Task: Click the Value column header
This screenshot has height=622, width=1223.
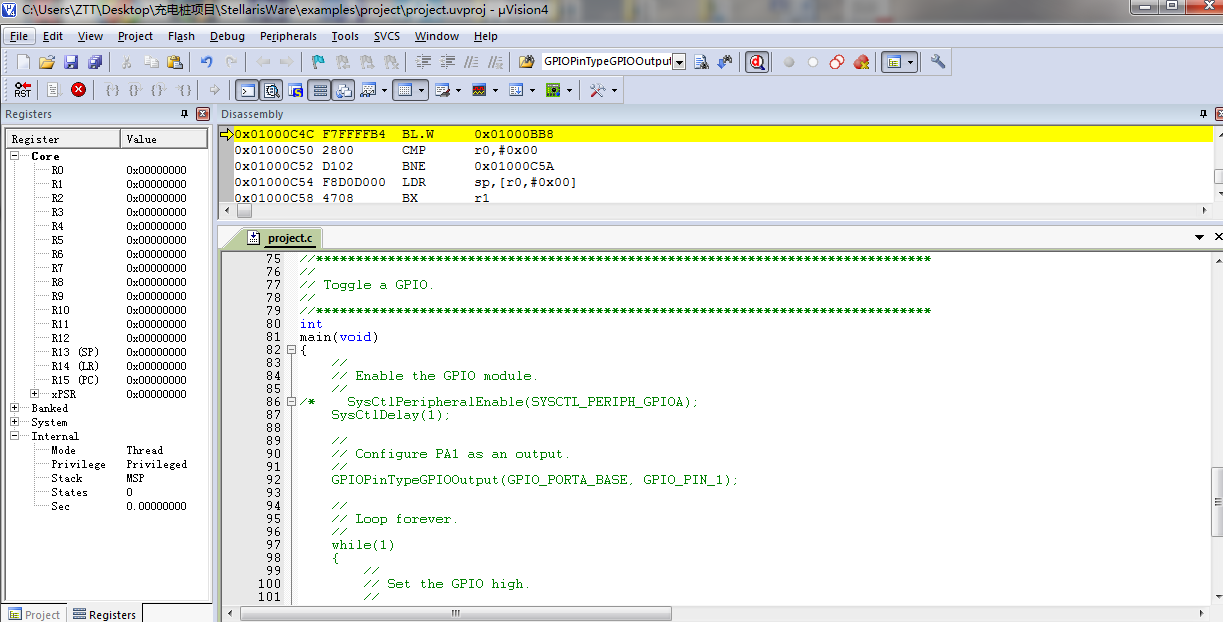Action: (x=164, y=139)
